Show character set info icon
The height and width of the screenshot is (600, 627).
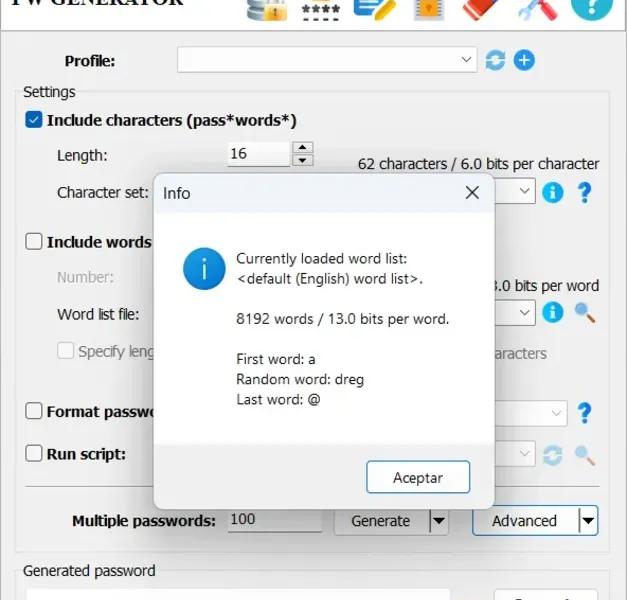(553, 193)
